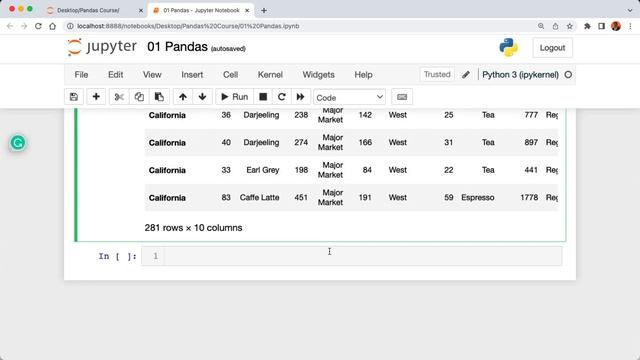640x360 pixels.
Task: Open the browser three-dot menu
Action: pyautogui.click(x=630, y=26)
